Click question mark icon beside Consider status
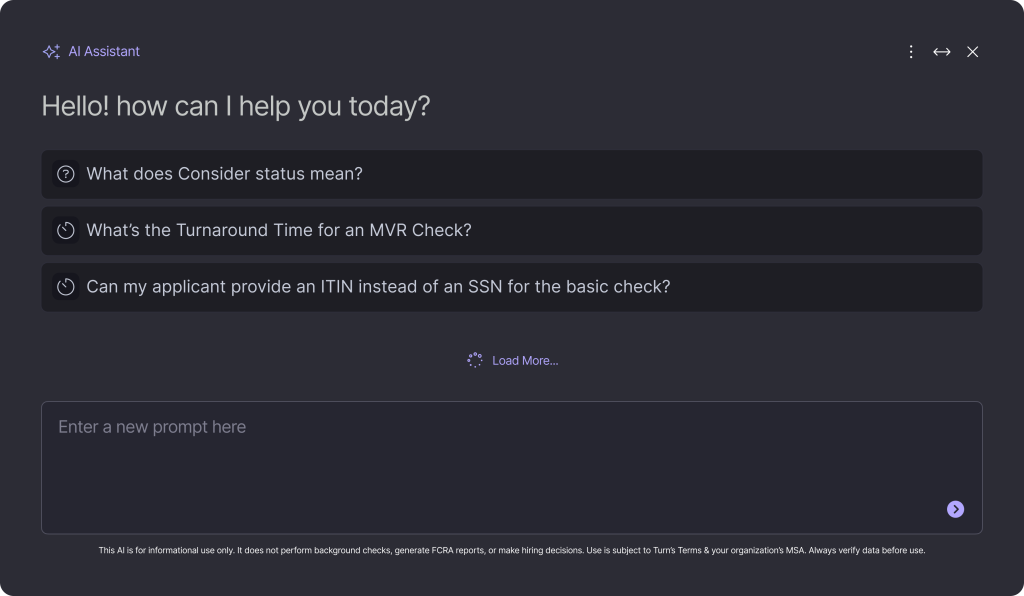The width and height of the screenshot is (1024, 596). [66, 174]
